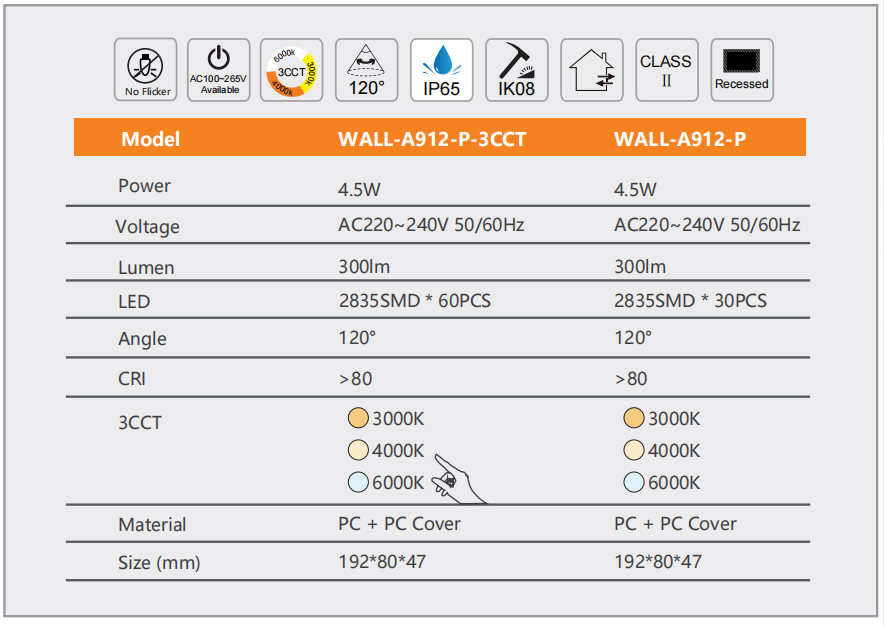Screen dimensions: 884x626
Task: Click the 2835SMD * 60PCS LED value
Action: pyautogui.click(x=414, y=300)
